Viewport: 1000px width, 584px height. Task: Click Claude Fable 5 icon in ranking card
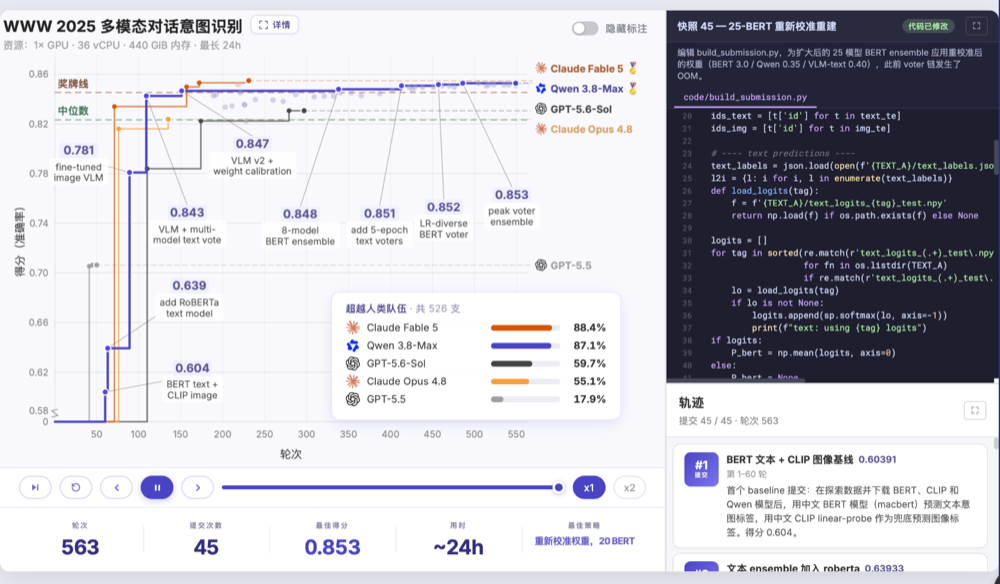click(x=353, y=328)
